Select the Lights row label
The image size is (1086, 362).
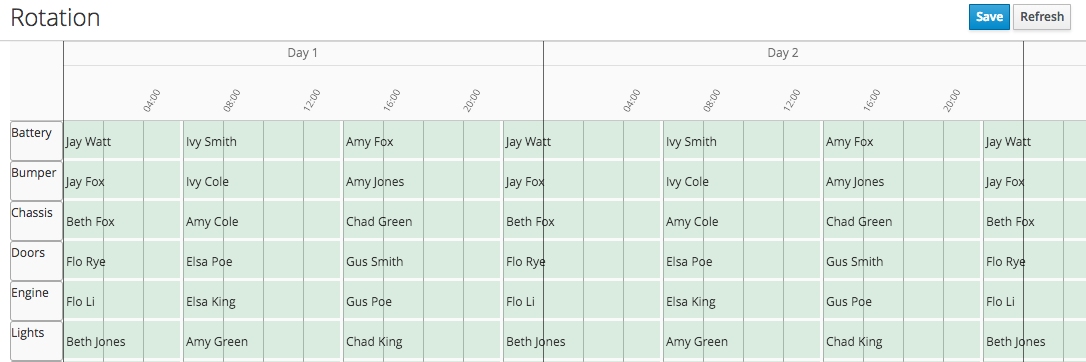(36, 341)
